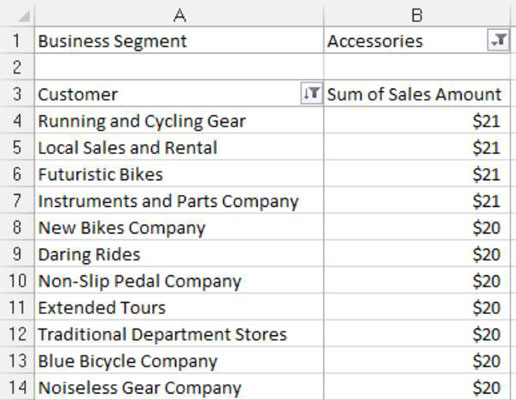This screenshot has width=516, height=400.
Task: Click the Daring Rides cell
Action: coord(179,254)
